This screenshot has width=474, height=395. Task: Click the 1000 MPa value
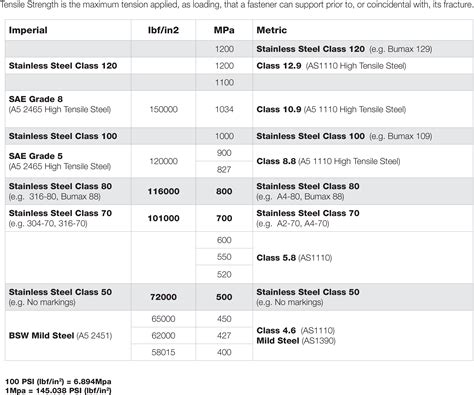click(224, 136)
